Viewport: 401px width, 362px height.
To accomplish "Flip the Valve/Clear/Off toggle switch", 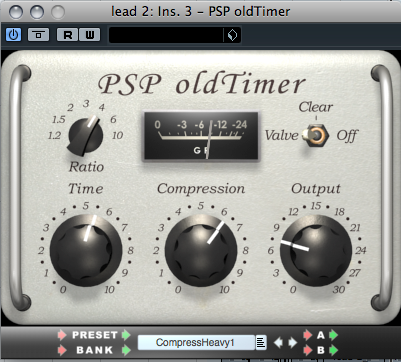I will pyautogui.click(x=315, y=135).
